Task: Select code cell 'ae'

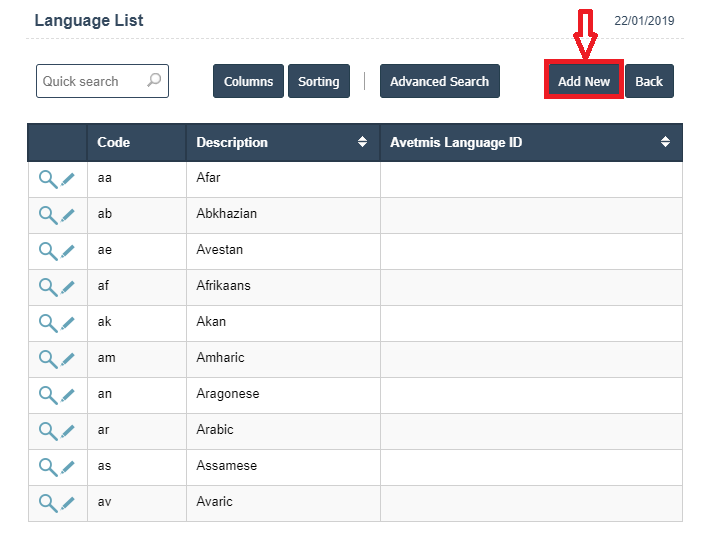Action: [137, 252]
